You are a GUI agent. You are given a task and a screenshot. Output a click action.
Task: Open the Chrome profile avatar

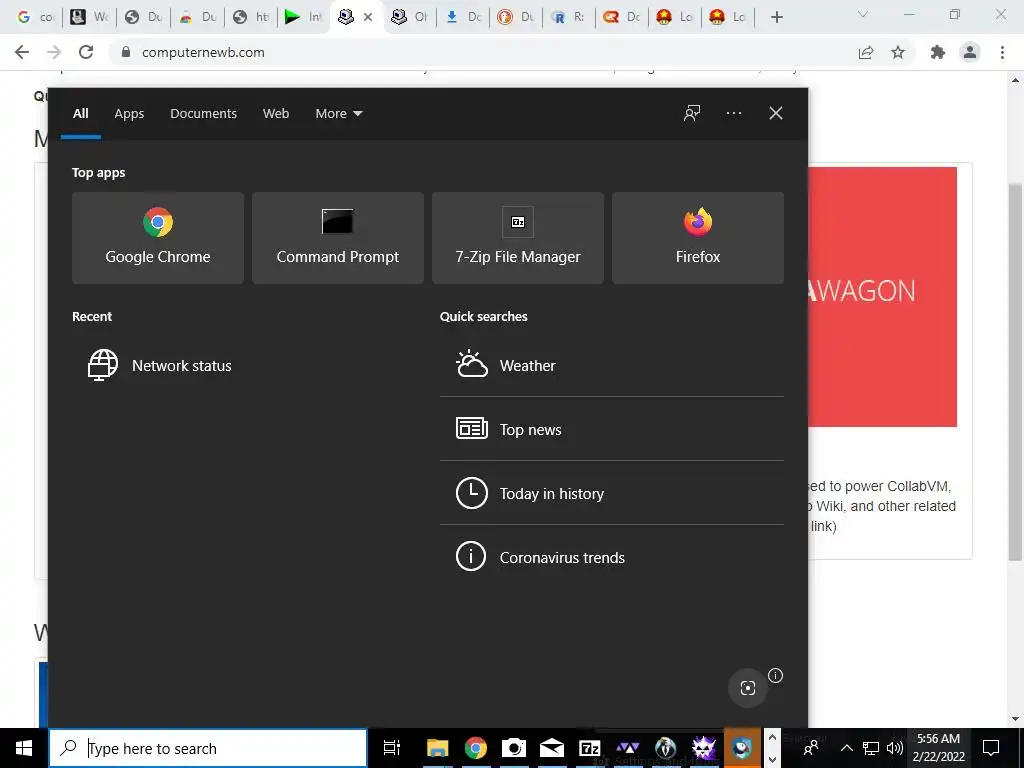tap(970, 52)
